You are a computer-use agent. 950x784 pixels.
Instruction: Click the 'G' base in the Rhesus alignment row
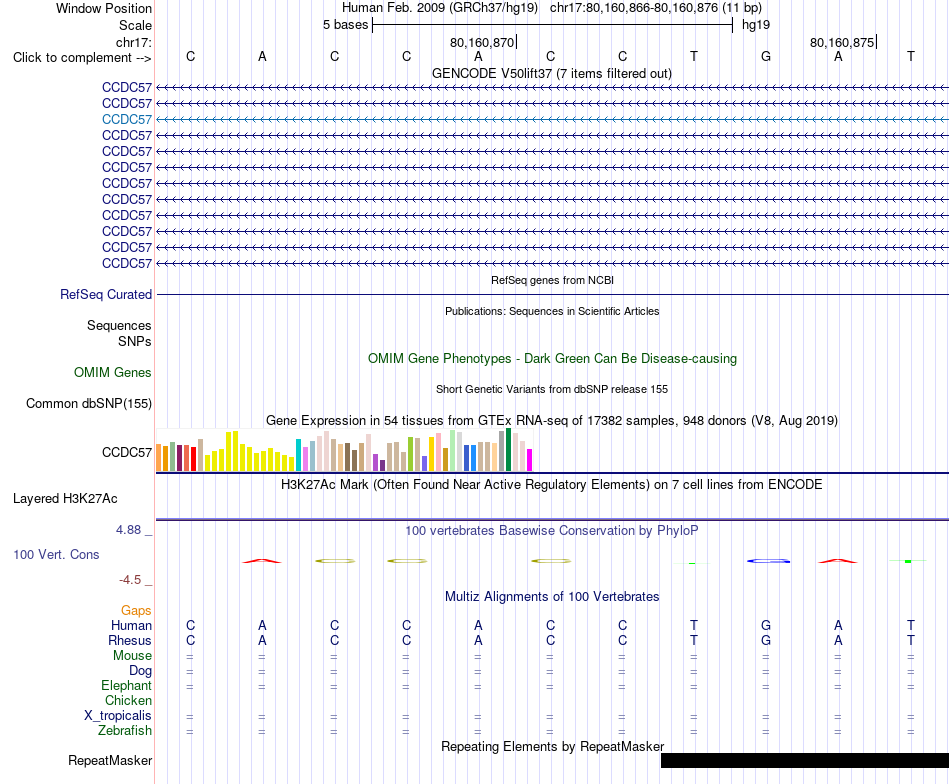tap(766, 640)
